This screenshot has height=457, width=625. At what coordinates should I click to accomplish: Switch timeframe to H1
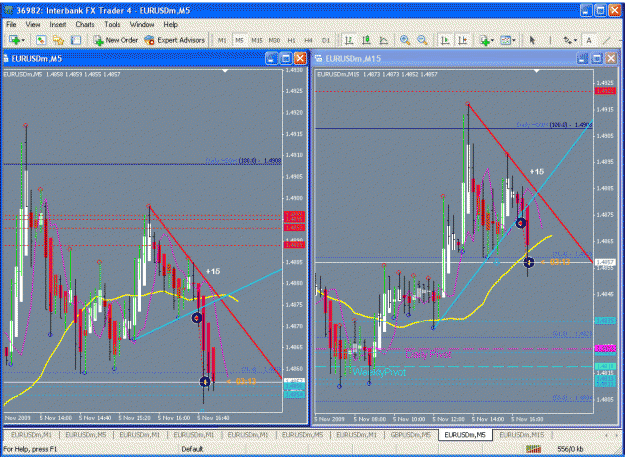(x=291, y=40)
